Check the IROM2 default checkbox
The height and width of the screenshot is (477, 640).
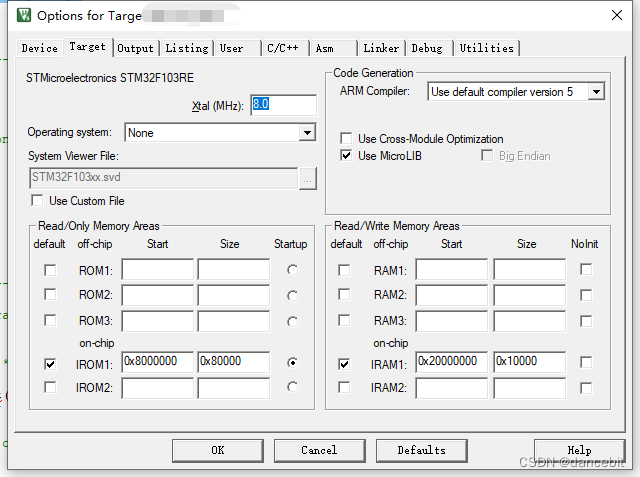[x=50, y=387]
